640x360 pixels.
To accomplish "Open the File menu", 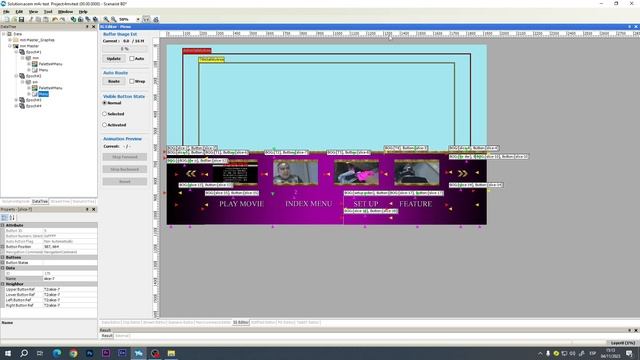I will pyautogui.click(x=6, y=11).
